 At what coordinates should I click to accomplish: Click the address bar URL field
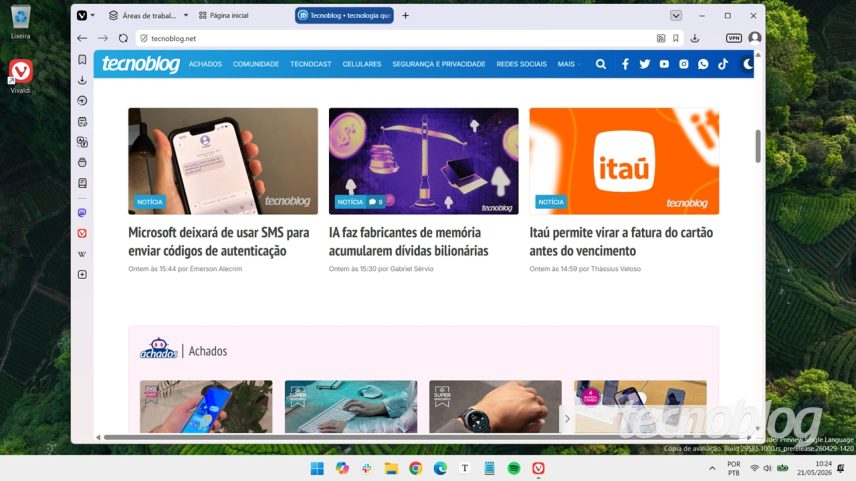[x=393, y=38]
